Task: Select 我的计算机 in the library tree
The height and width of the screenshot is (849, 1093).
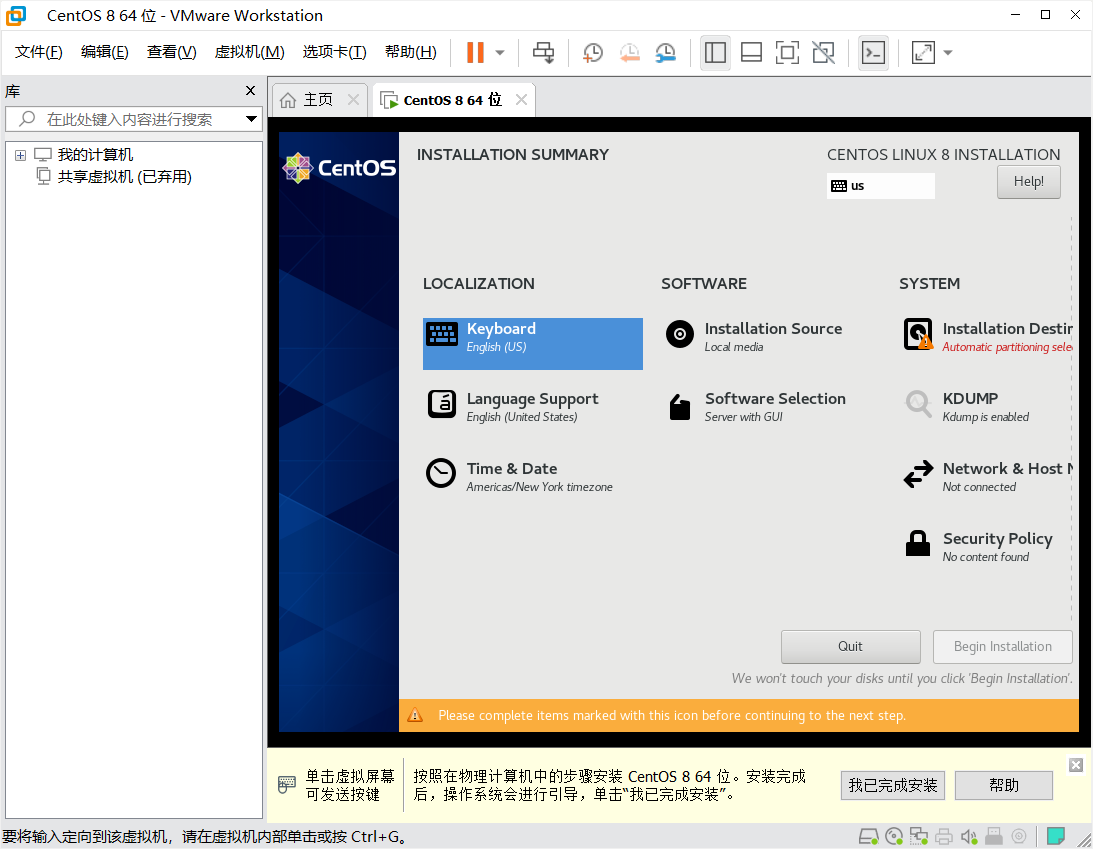Action: (95, 155)
